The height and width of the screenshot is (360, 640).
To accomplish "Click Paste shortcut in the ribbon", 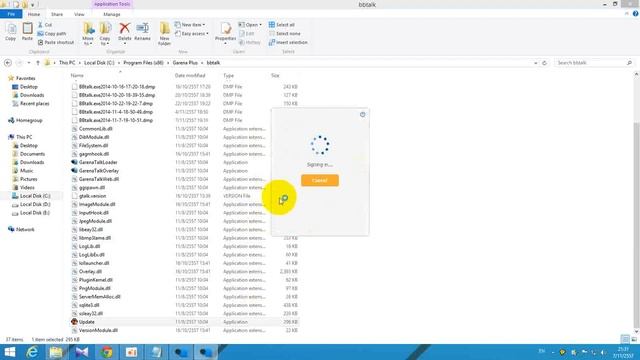I will (56, 42).
